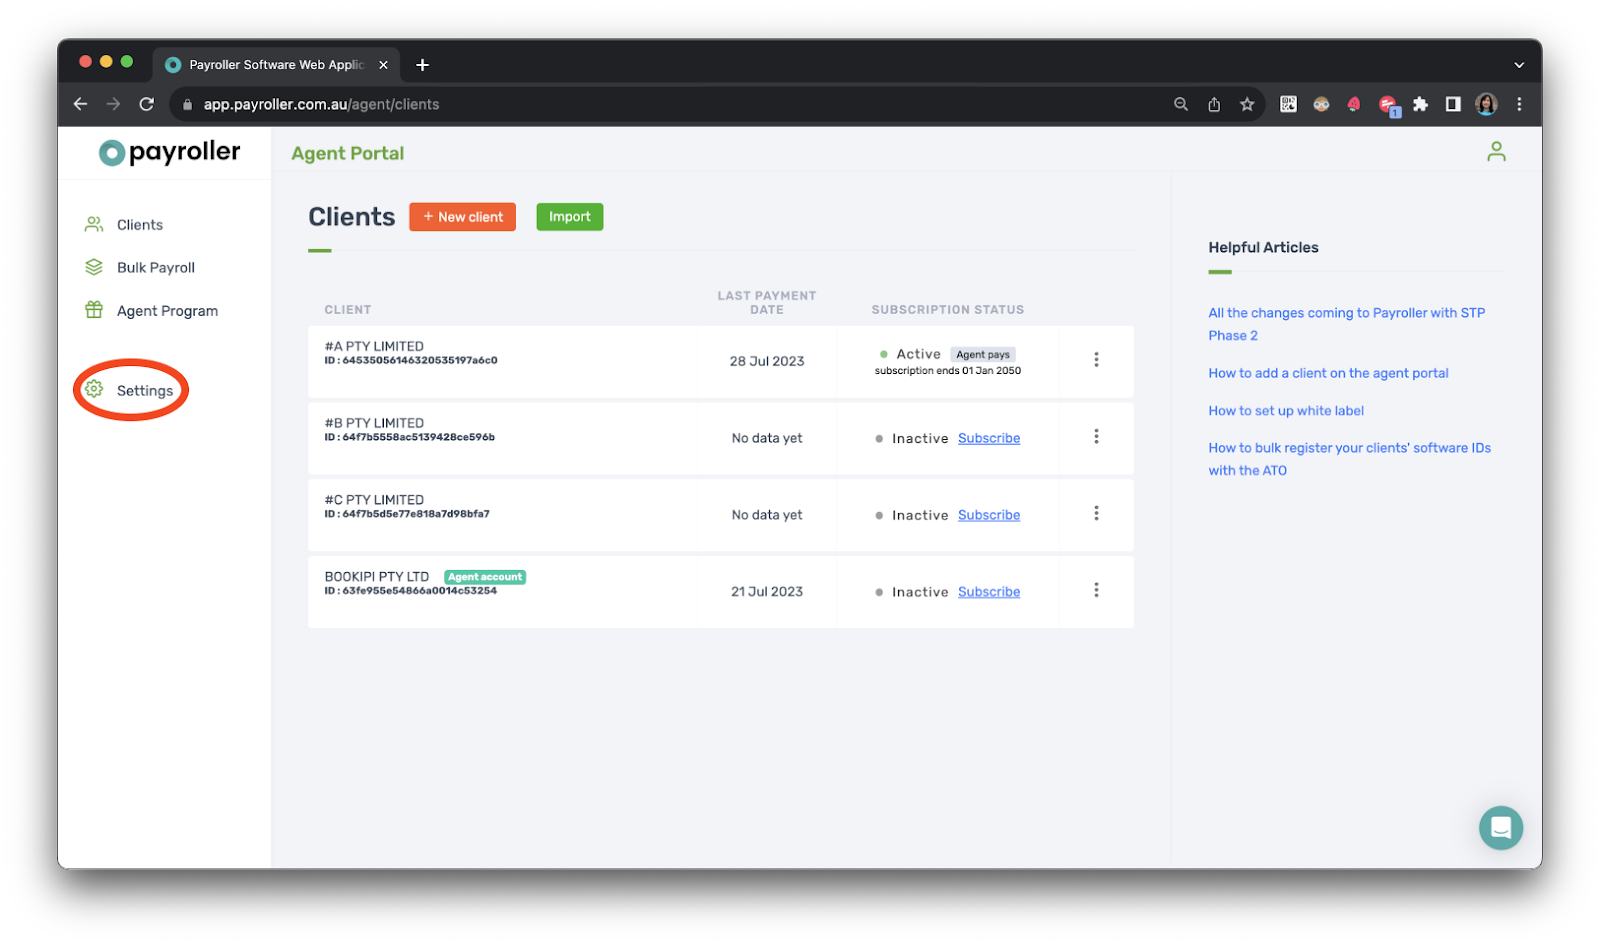This screenshot has height=945, width=1600.
Task: Click the Bulk Payroll layers icon
Action: [x=94, y=268]
